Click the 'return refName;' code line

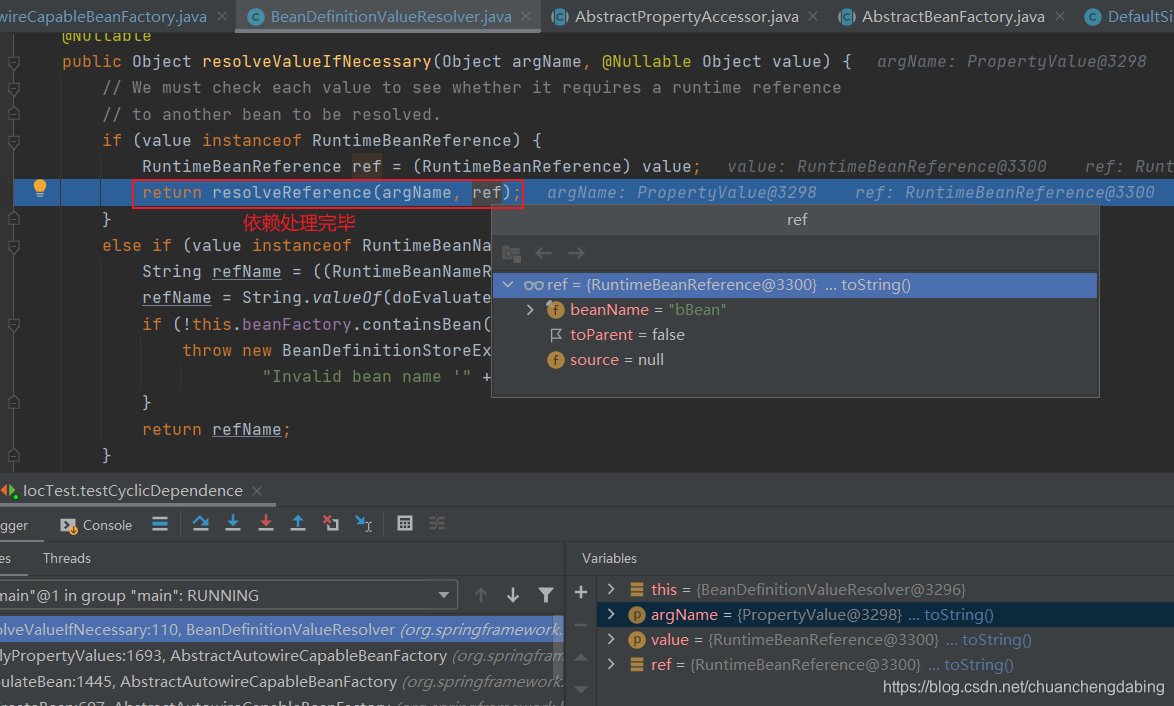tap(216, 430)
